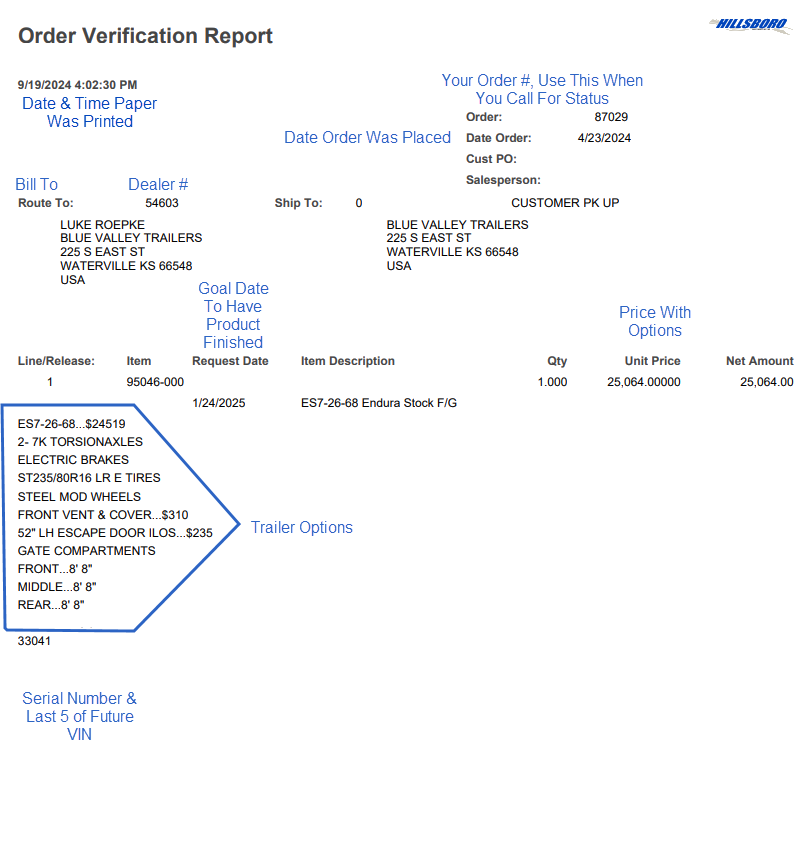Select ST235/80R16 LR E TIRES line

click(89, 478)
